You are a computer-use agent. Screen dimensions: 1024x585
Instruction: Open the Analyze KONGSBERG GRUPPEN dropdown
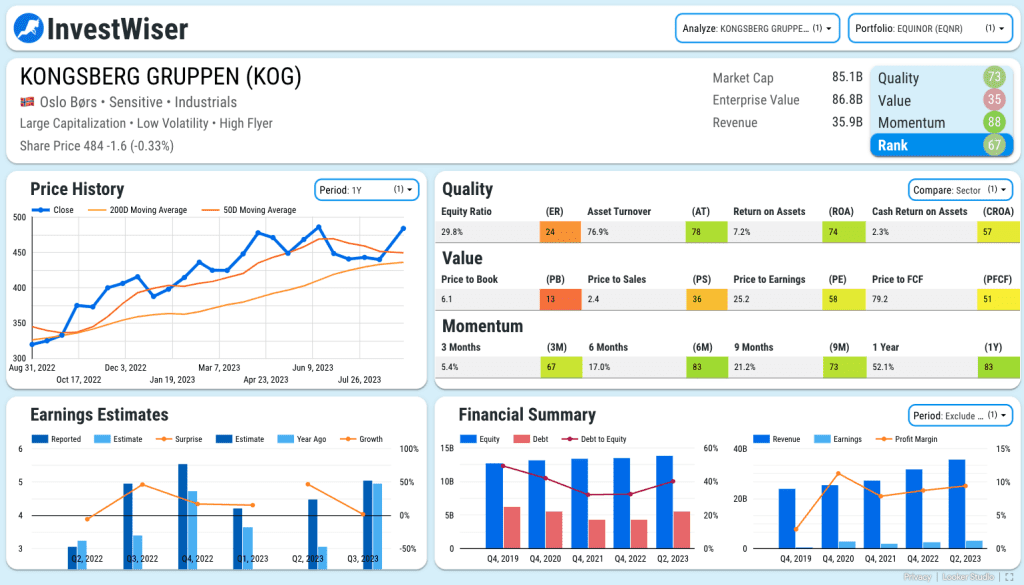(x=757, y=29)
